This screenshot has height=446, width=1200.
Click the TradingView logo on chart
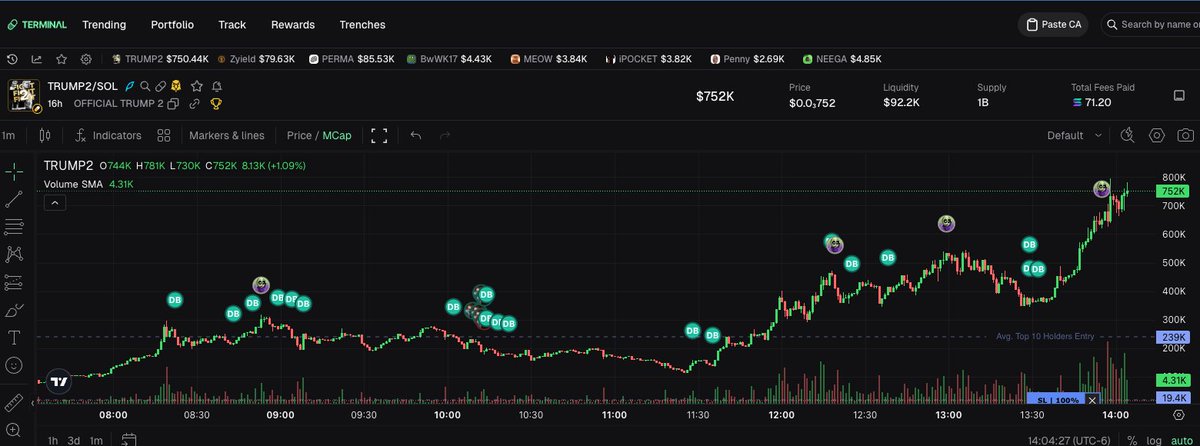pos(59,381)
